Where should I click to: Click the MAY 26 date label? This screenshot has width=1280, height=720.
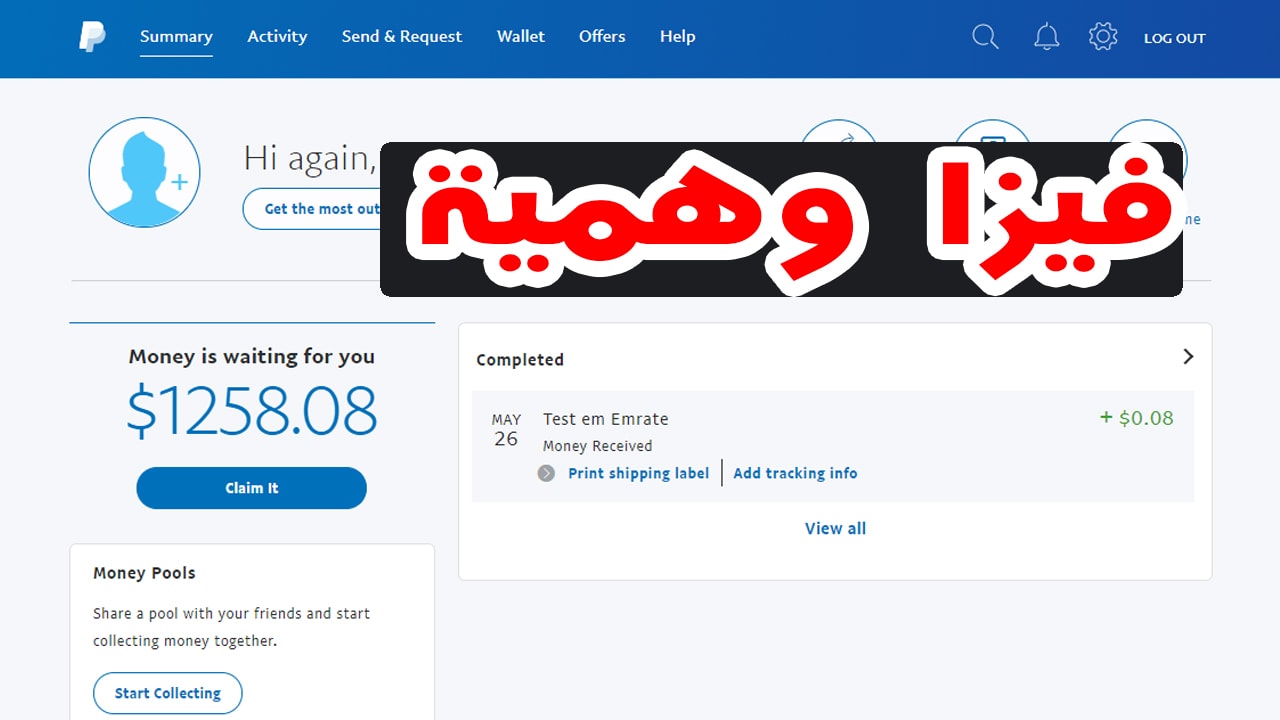pyautogui.click(x=506, y=430)
